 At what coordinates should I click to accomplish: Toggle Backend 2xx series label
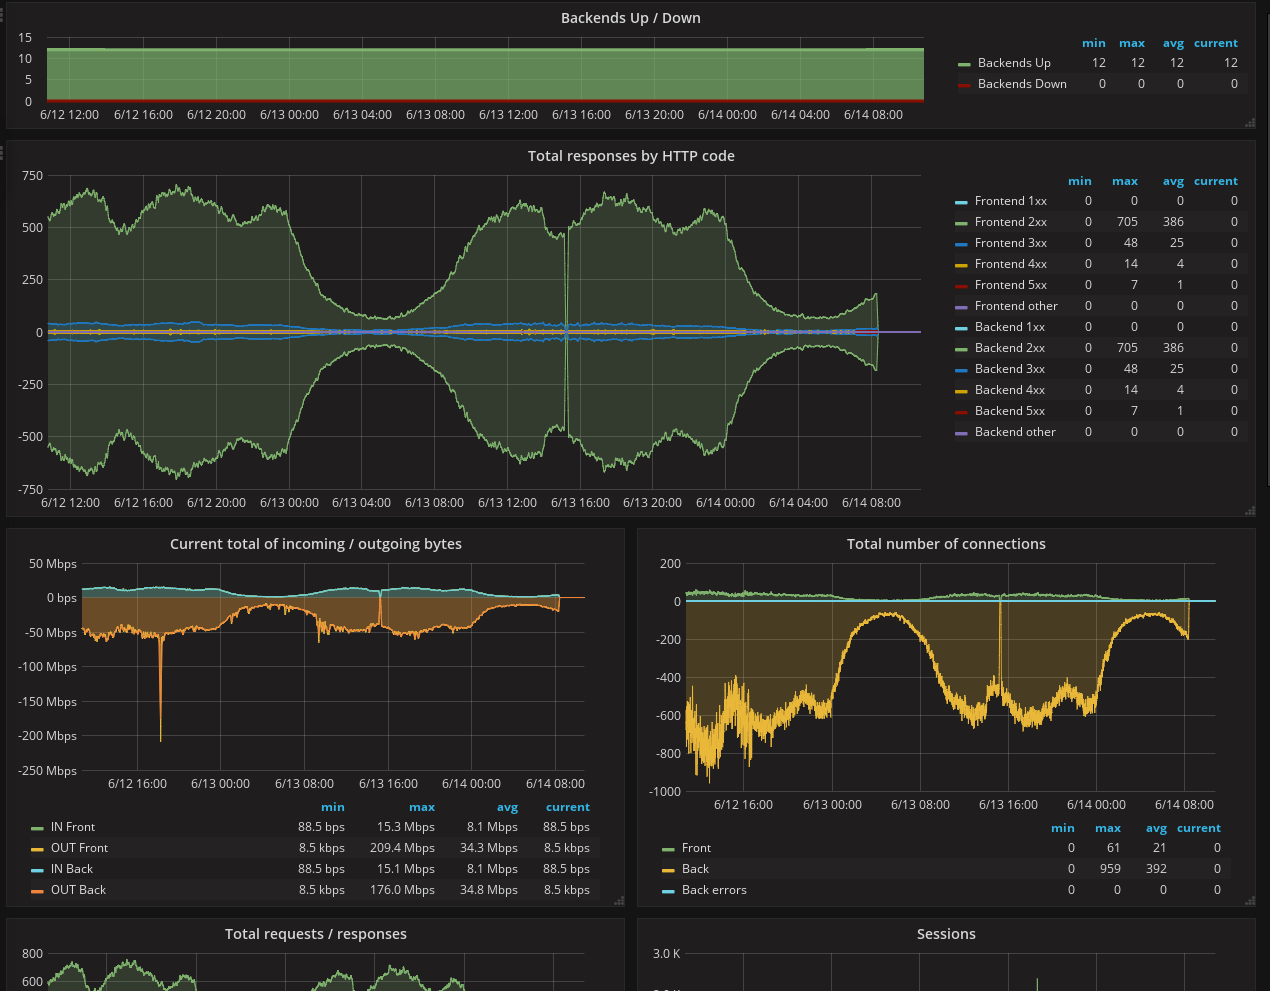(x=1010, y=348)
